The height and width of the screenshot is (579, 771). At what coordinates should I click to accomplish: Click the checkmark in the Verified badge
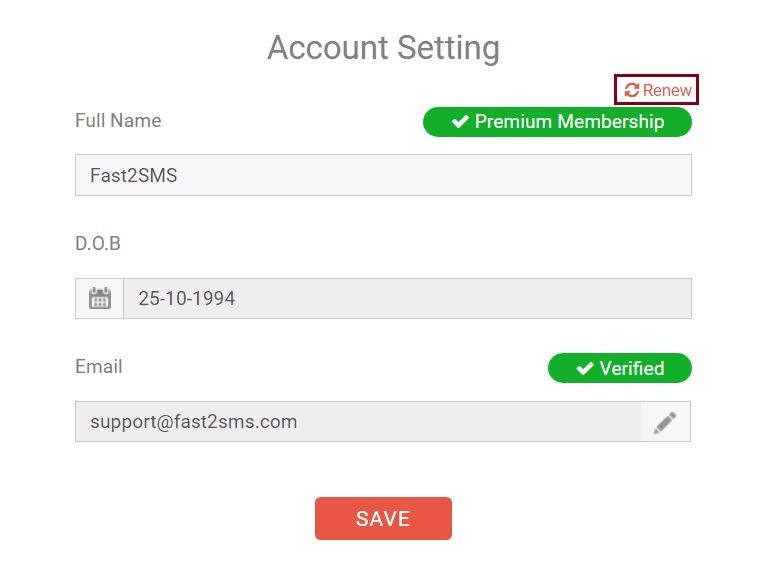(x=585, y=368)
